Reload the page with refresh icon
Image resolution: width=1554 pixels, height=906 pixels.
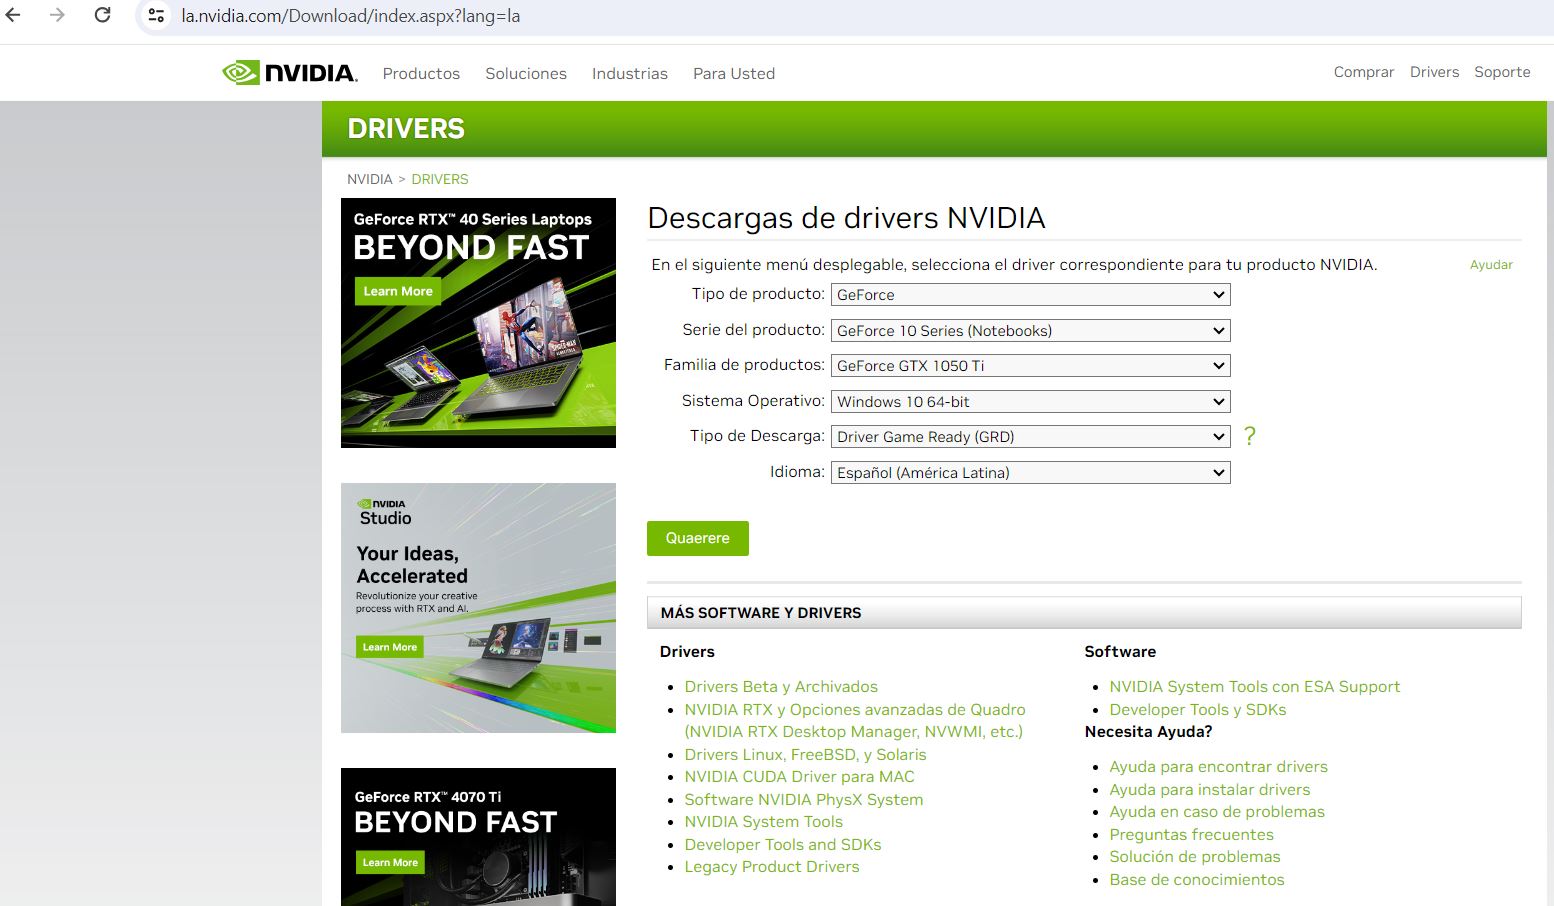[102, 15]
